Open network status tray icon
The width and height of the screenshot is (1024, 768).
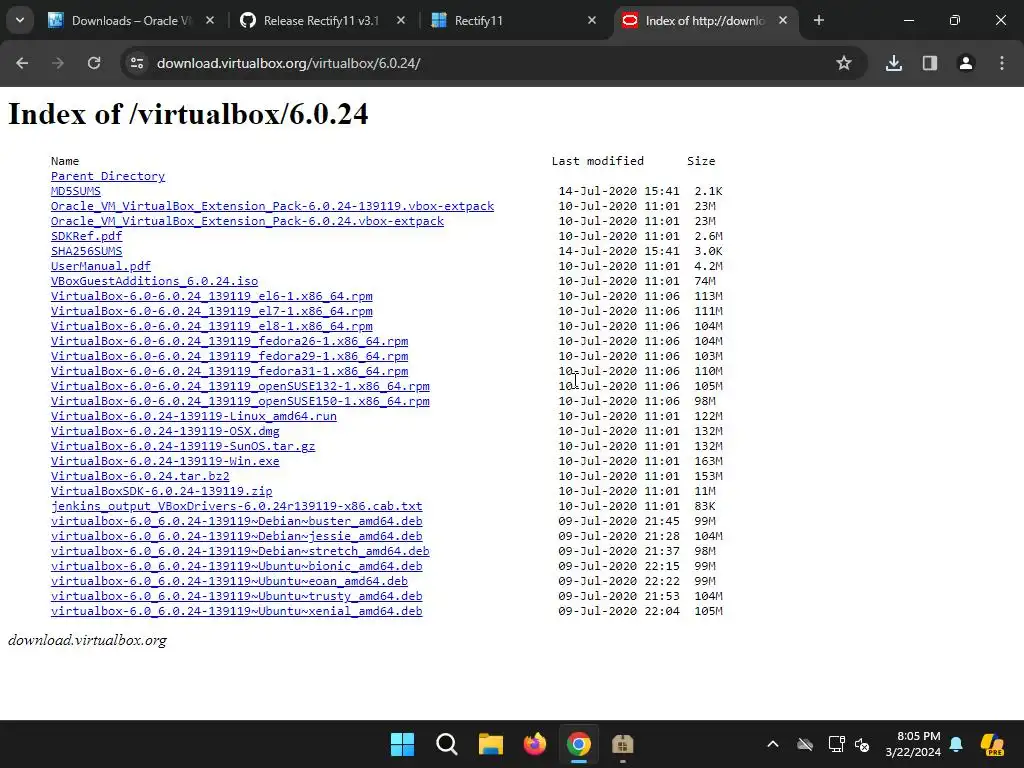[x=836, y=744]
